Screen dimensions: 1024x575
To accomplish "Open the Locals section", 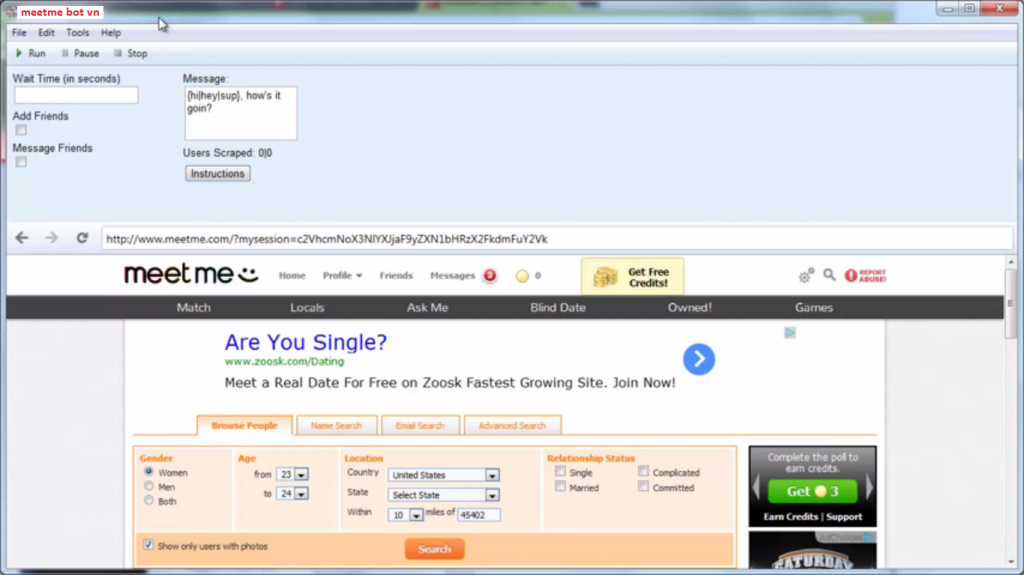I will click(x=307, y=308).
